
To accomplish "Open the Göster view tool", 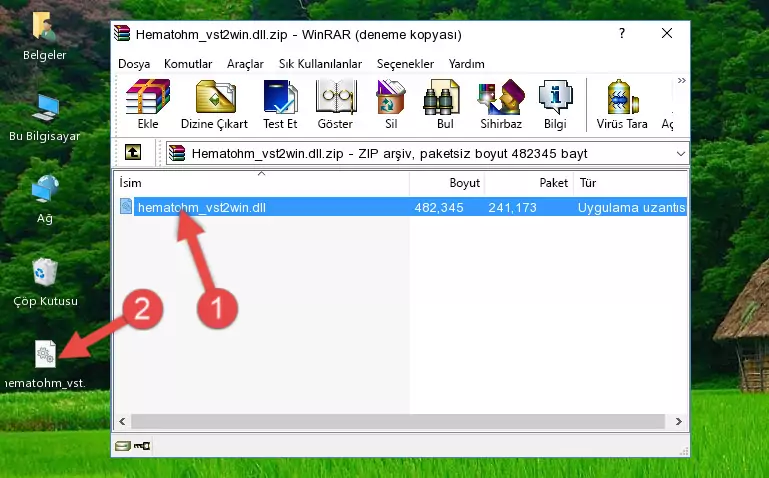I will point(335,104).
